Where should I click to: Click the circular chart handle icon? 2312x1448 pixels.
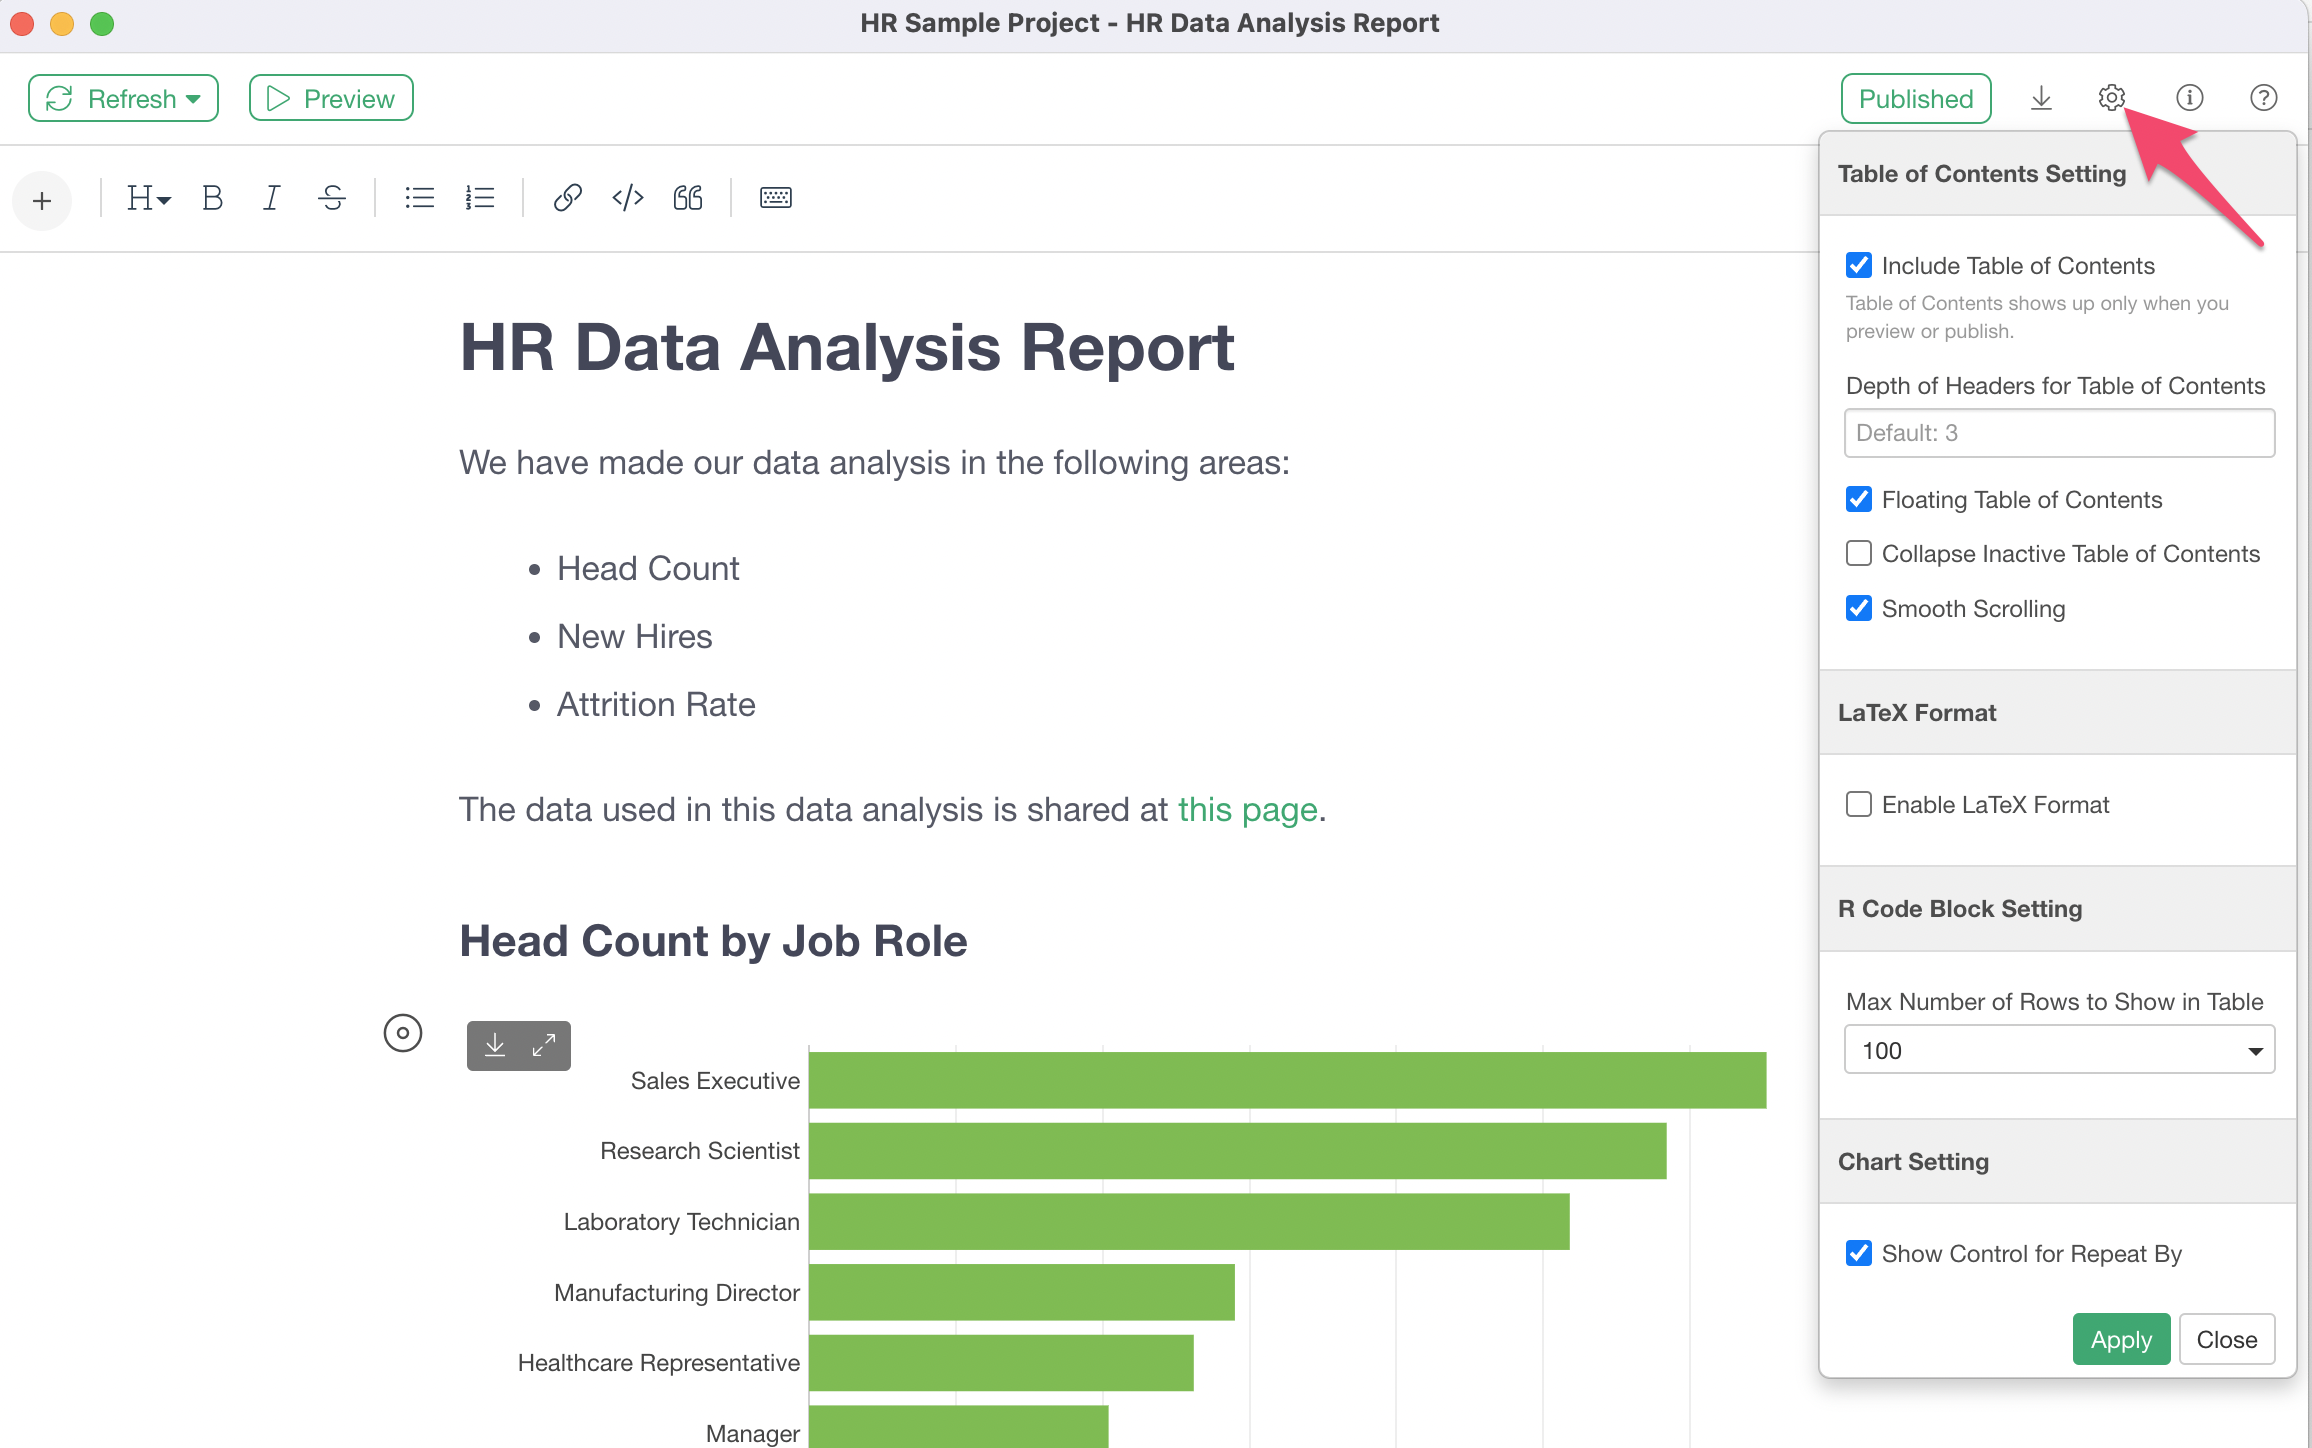[403, 1033]
